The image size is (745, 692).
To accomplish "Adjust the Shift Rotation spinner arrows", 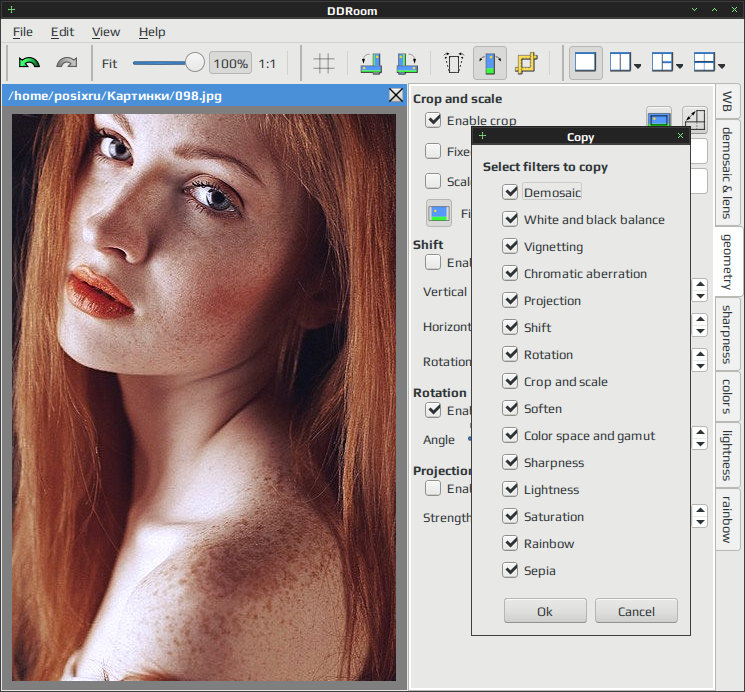I will [700, 360].
